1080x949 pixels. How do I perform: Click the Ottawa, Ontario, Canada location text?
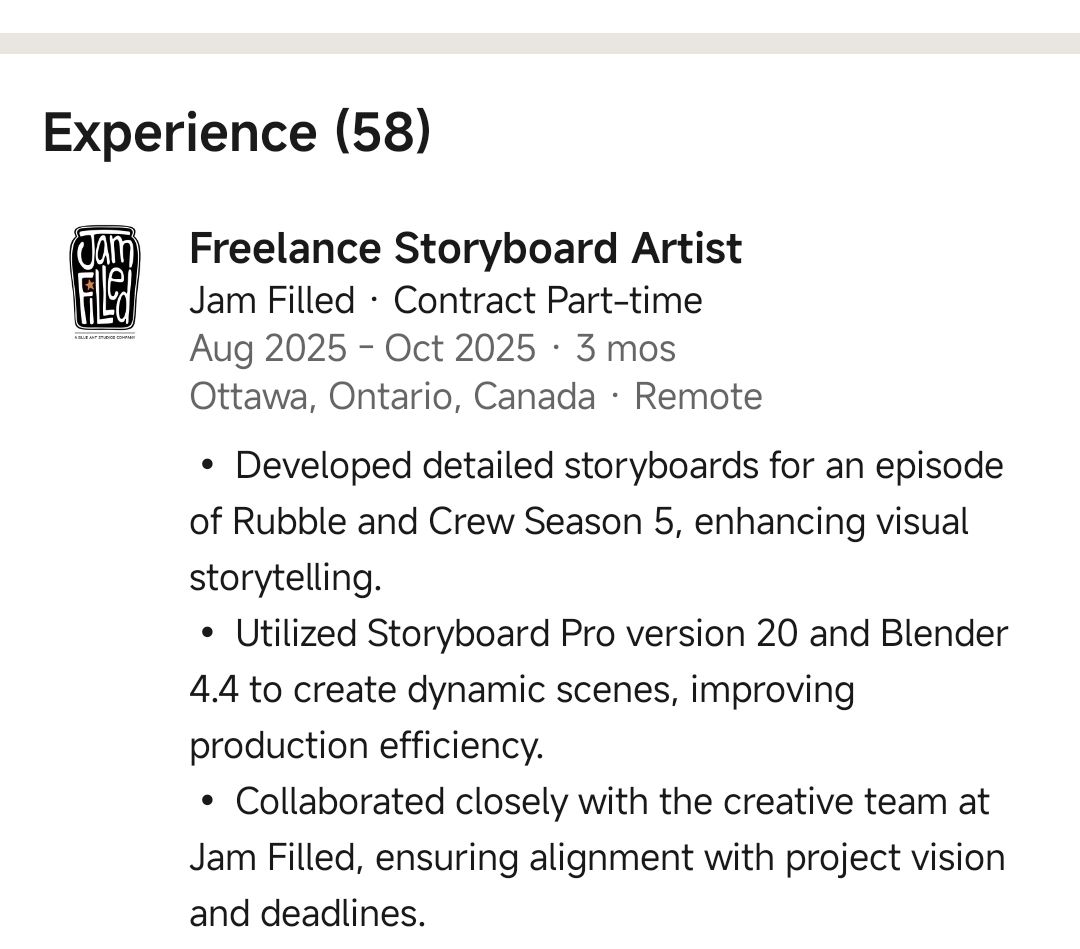click(x=392, y=397)
